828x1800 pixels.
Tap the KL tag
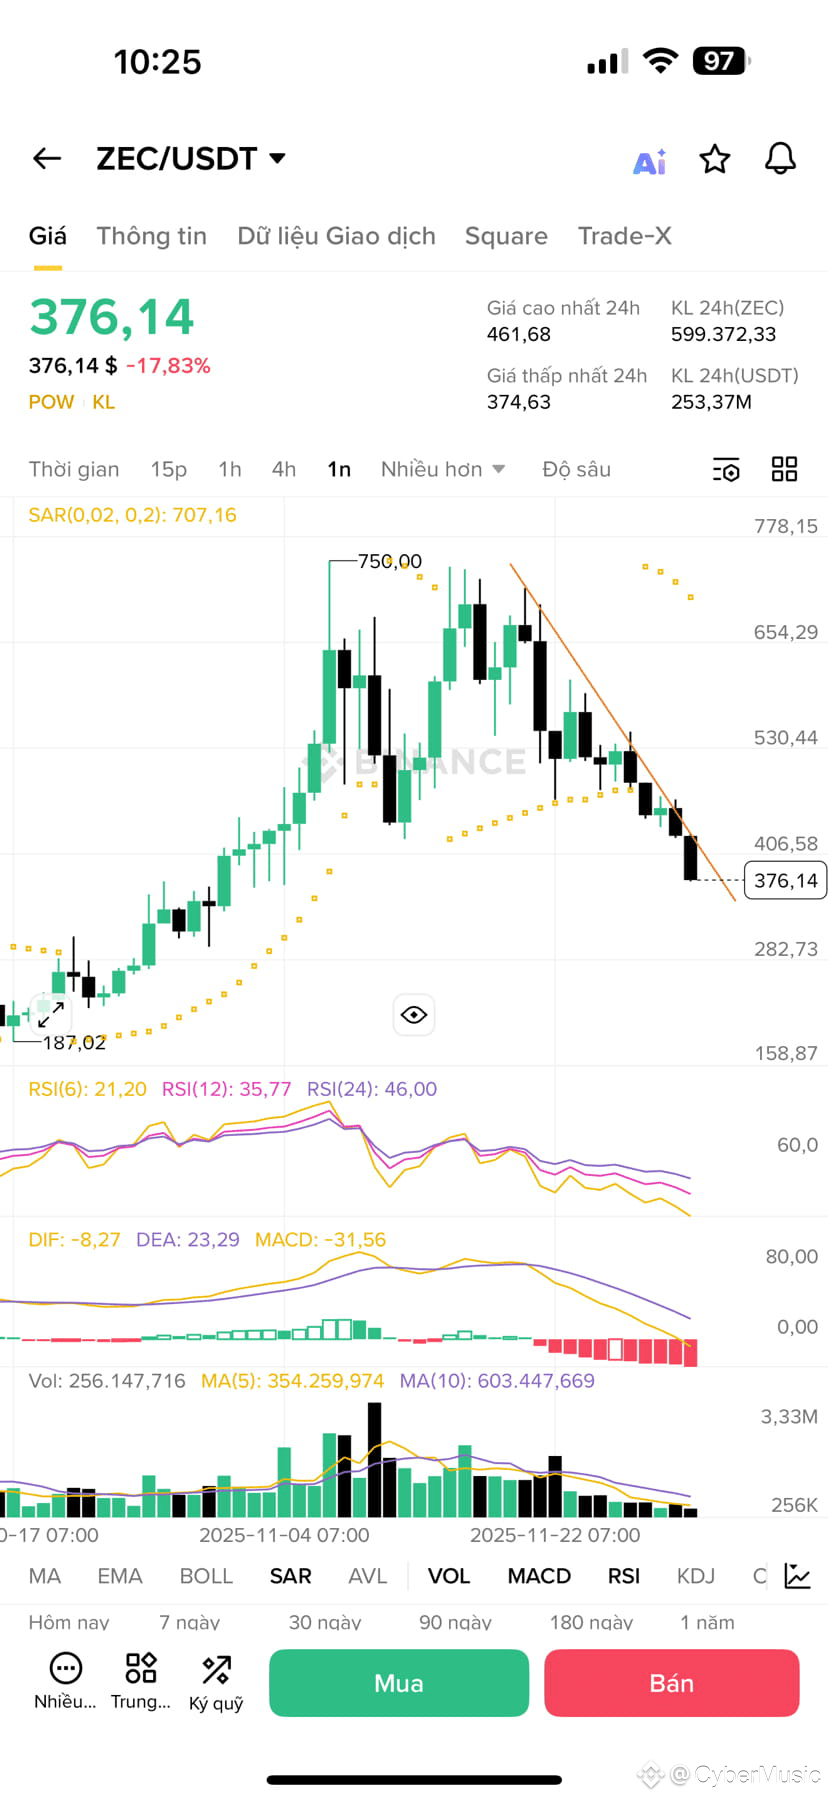click(x=104, y=402)
